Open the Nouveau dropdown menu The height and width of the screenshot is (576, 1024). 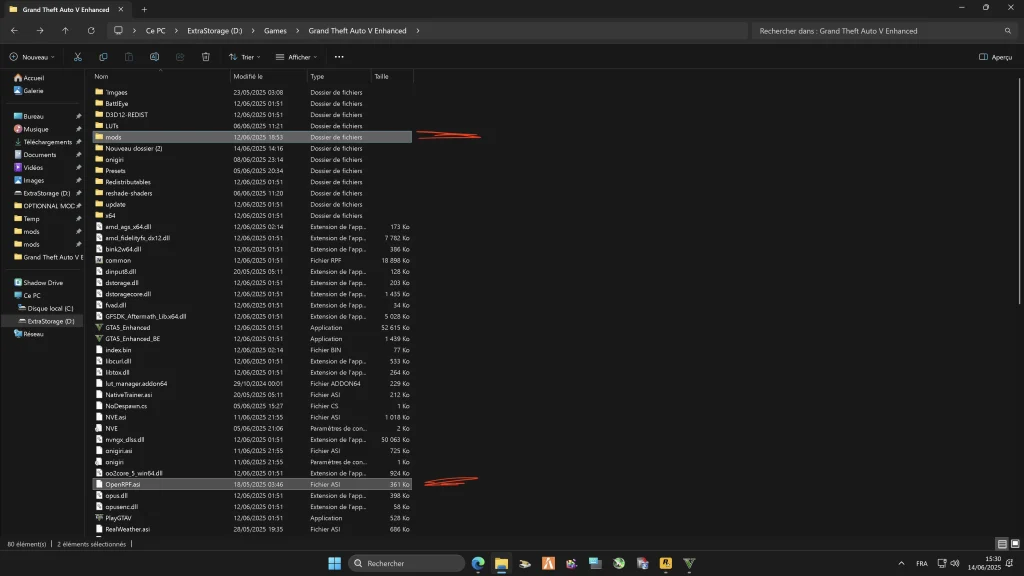(32, 57)
